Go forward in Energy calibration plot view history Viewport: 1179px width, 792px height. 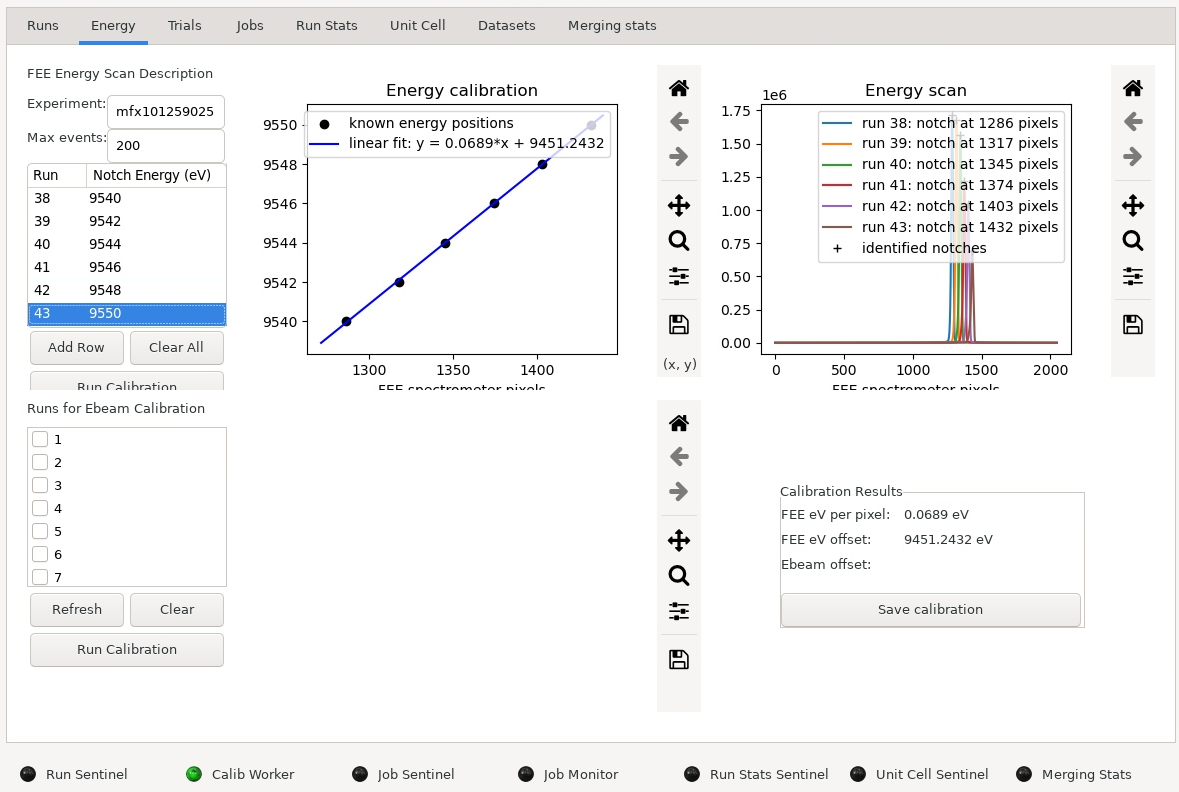pos(678,156)
